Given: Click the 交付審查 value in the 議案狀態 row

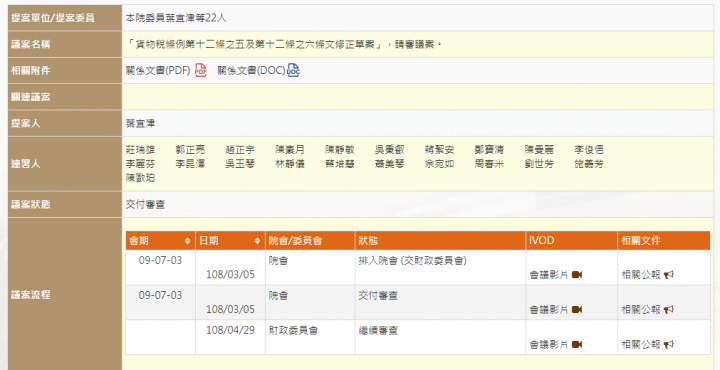Looking at the screenshot, I should pyautogui.click(x=146, y=204).
